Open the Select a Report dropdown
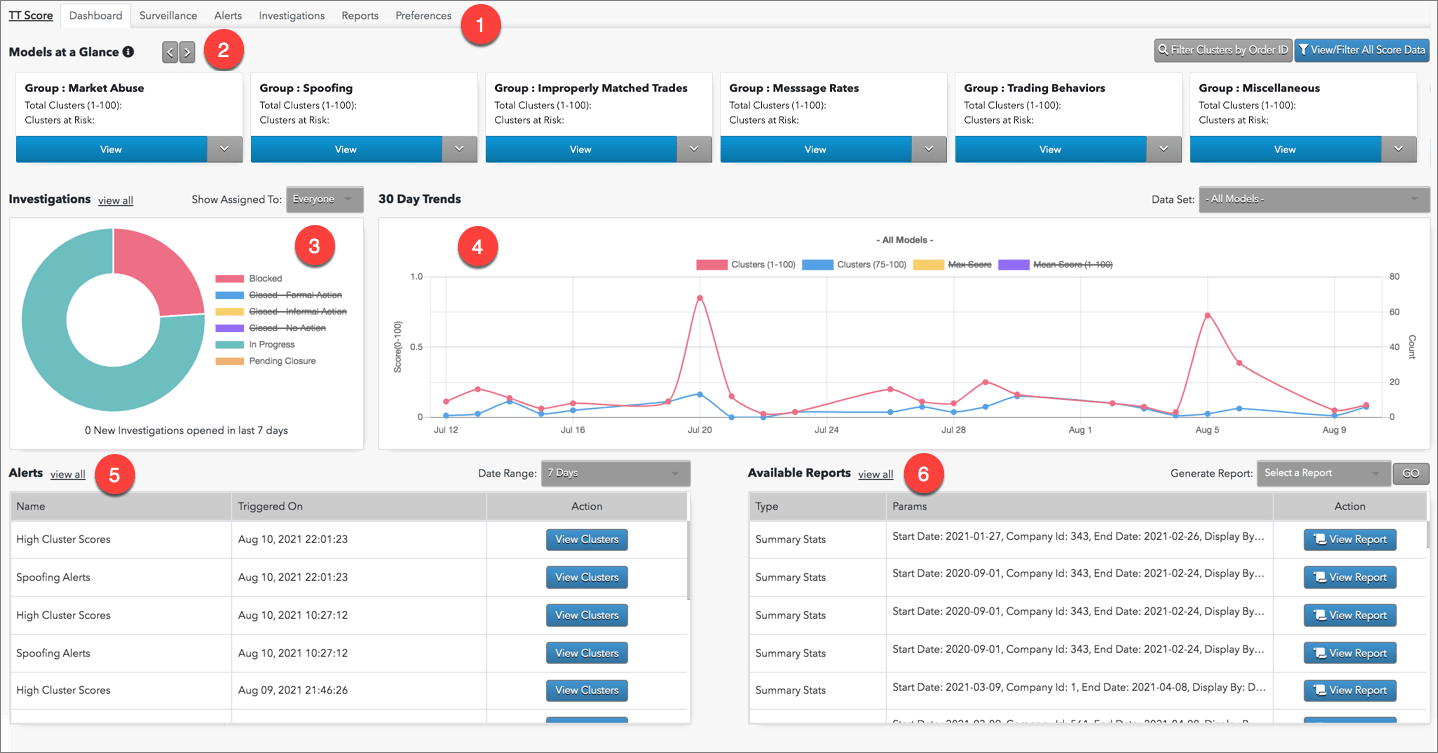This screenshot has height=753, width=1438. point(1323,472)
